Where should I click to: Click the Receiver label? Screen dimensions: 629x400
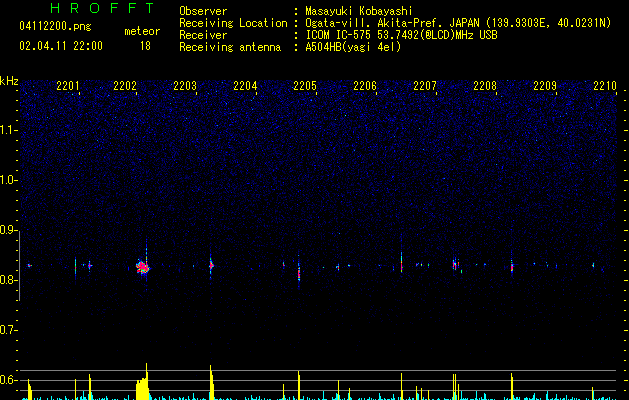click(203, 35)
